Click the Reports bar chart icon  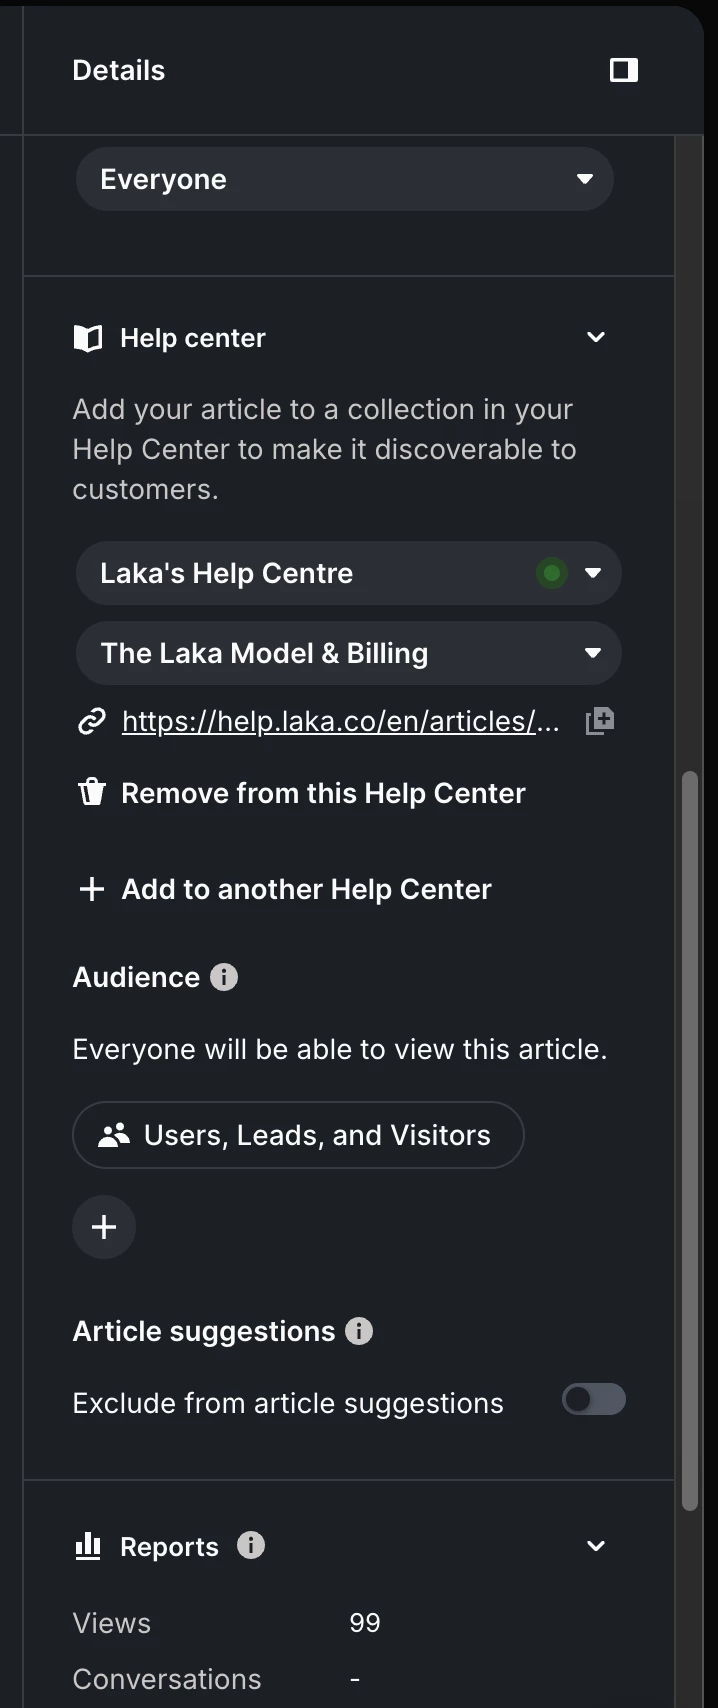[88, 1546]
